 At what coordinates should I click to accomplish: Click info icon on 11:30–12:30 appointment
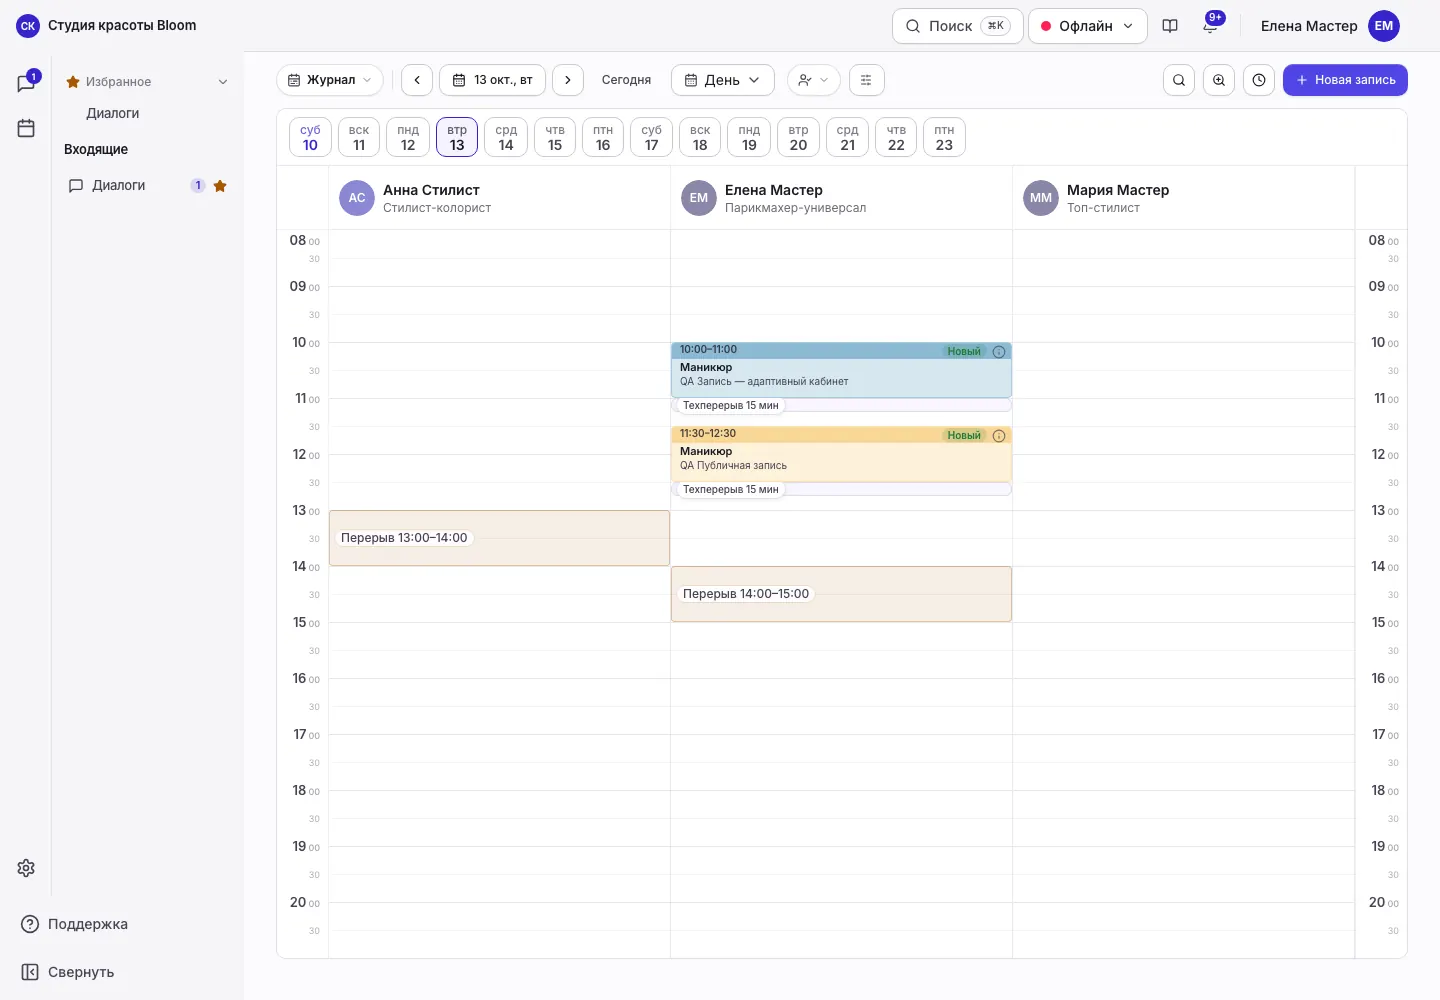tap(999, 436)
